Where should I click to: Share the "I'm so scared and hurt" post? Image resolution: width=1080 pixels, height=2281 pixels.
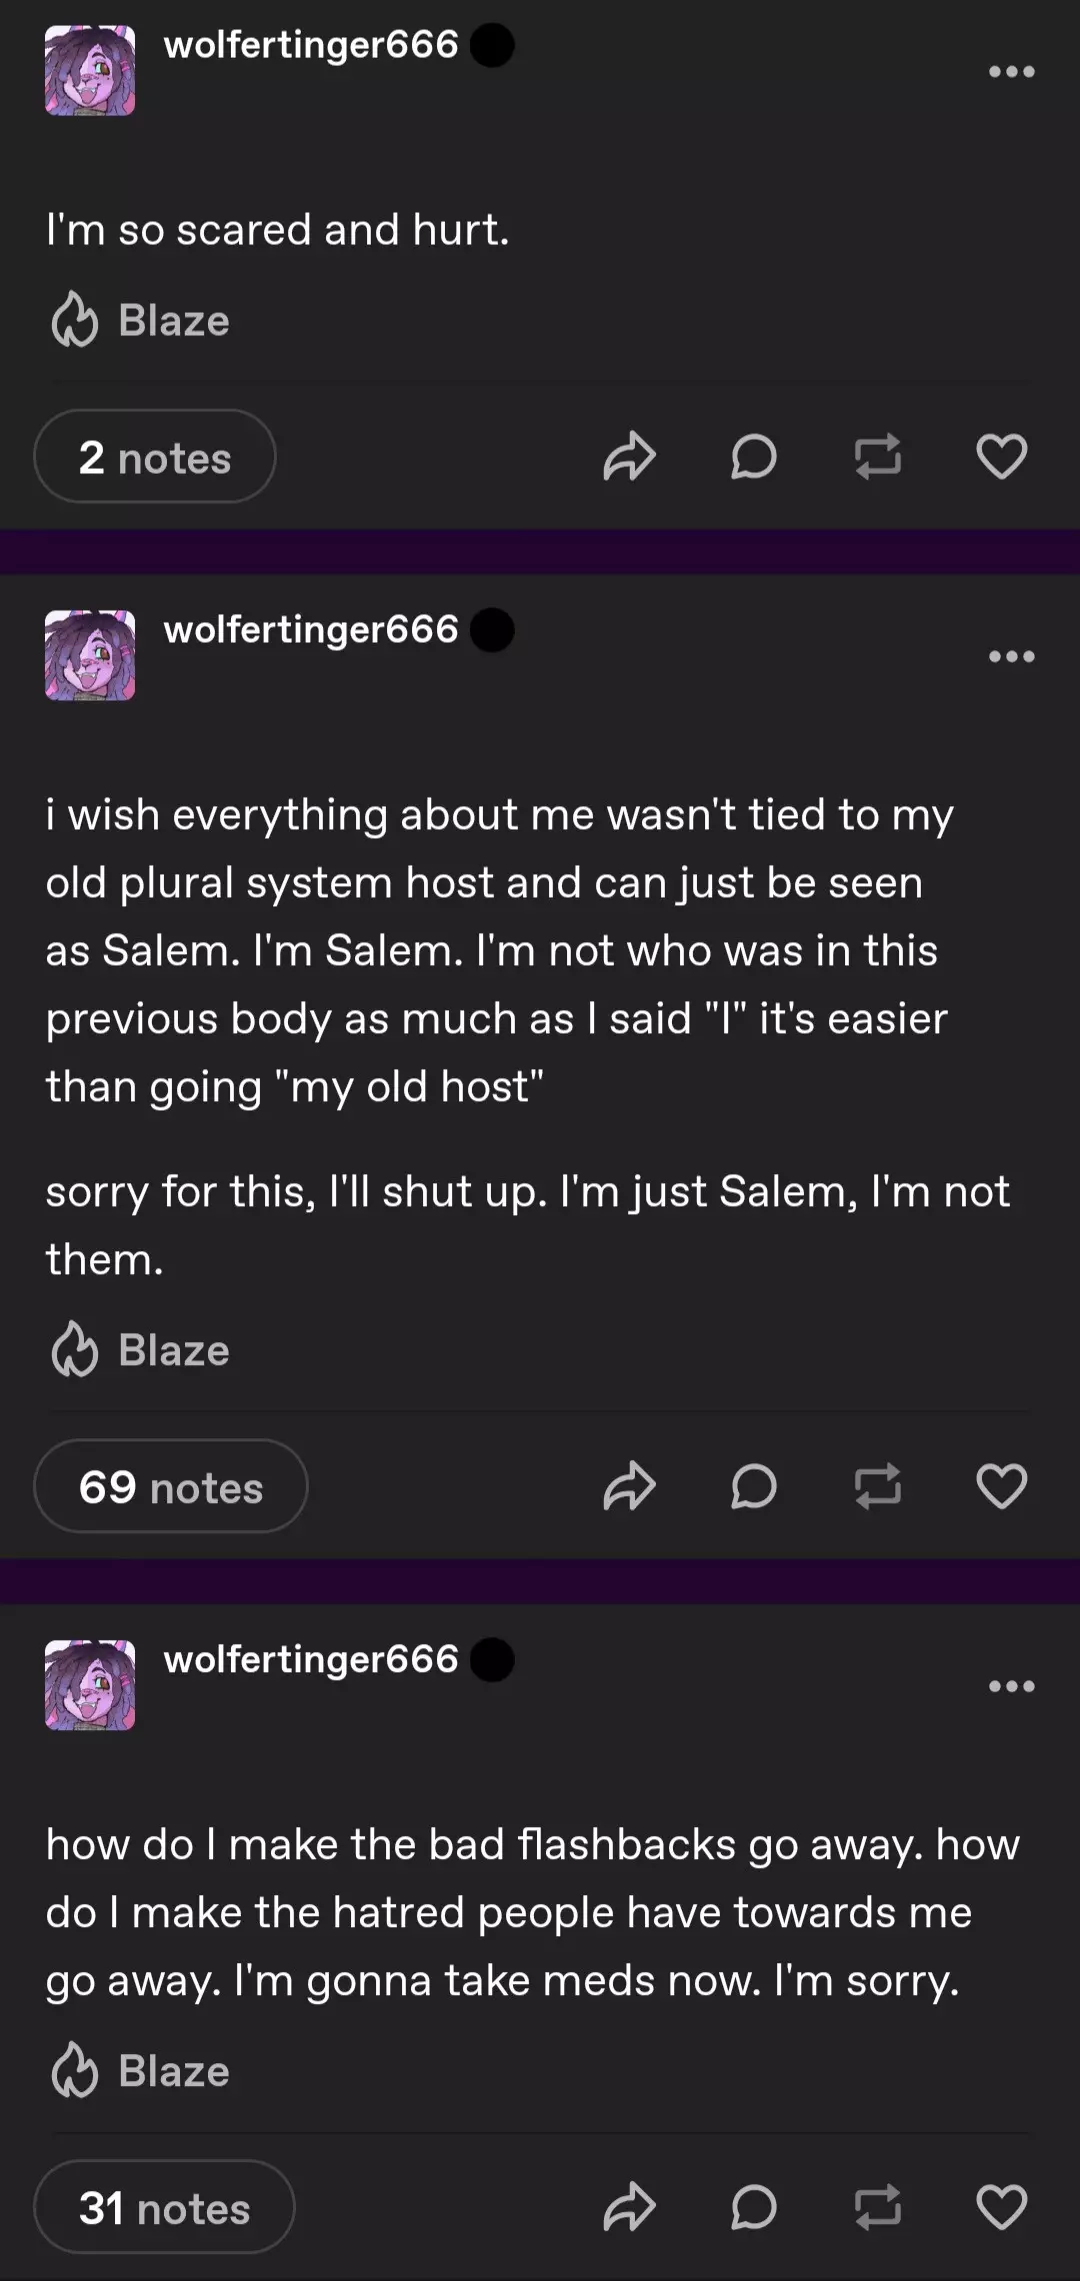[x=629, y=457]
